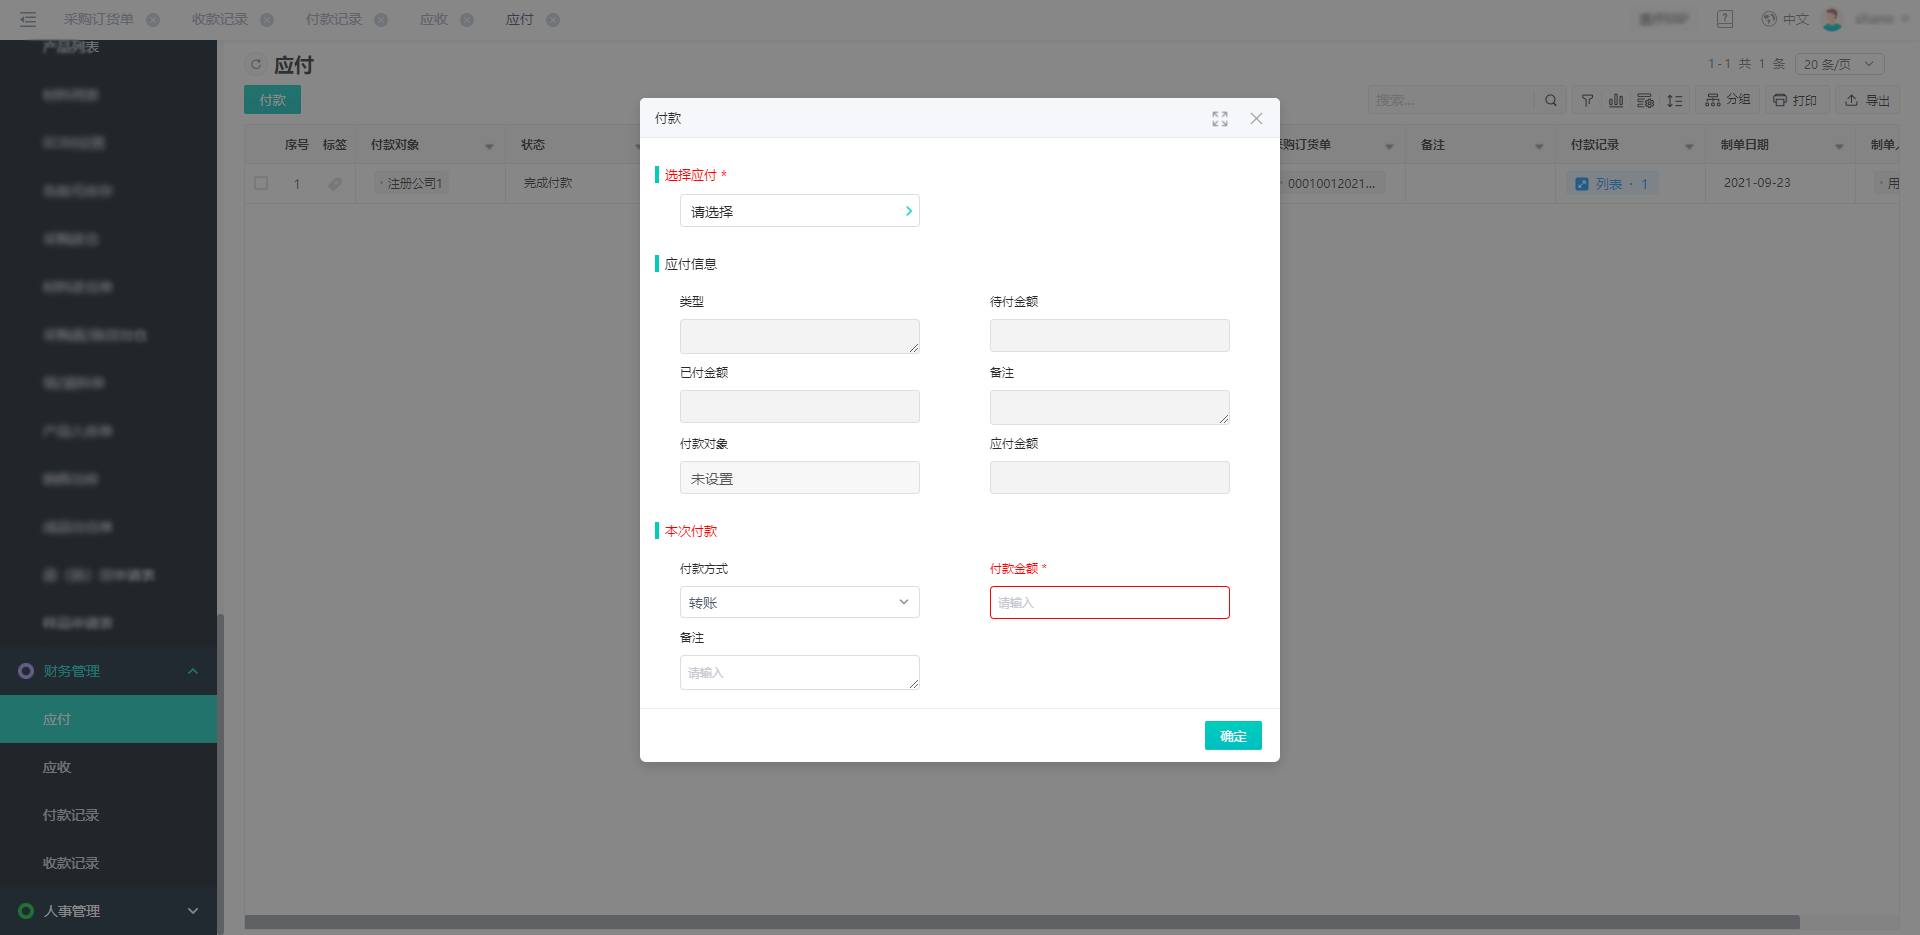
Task: Click the search magnifier icon
Action: 1551,100
